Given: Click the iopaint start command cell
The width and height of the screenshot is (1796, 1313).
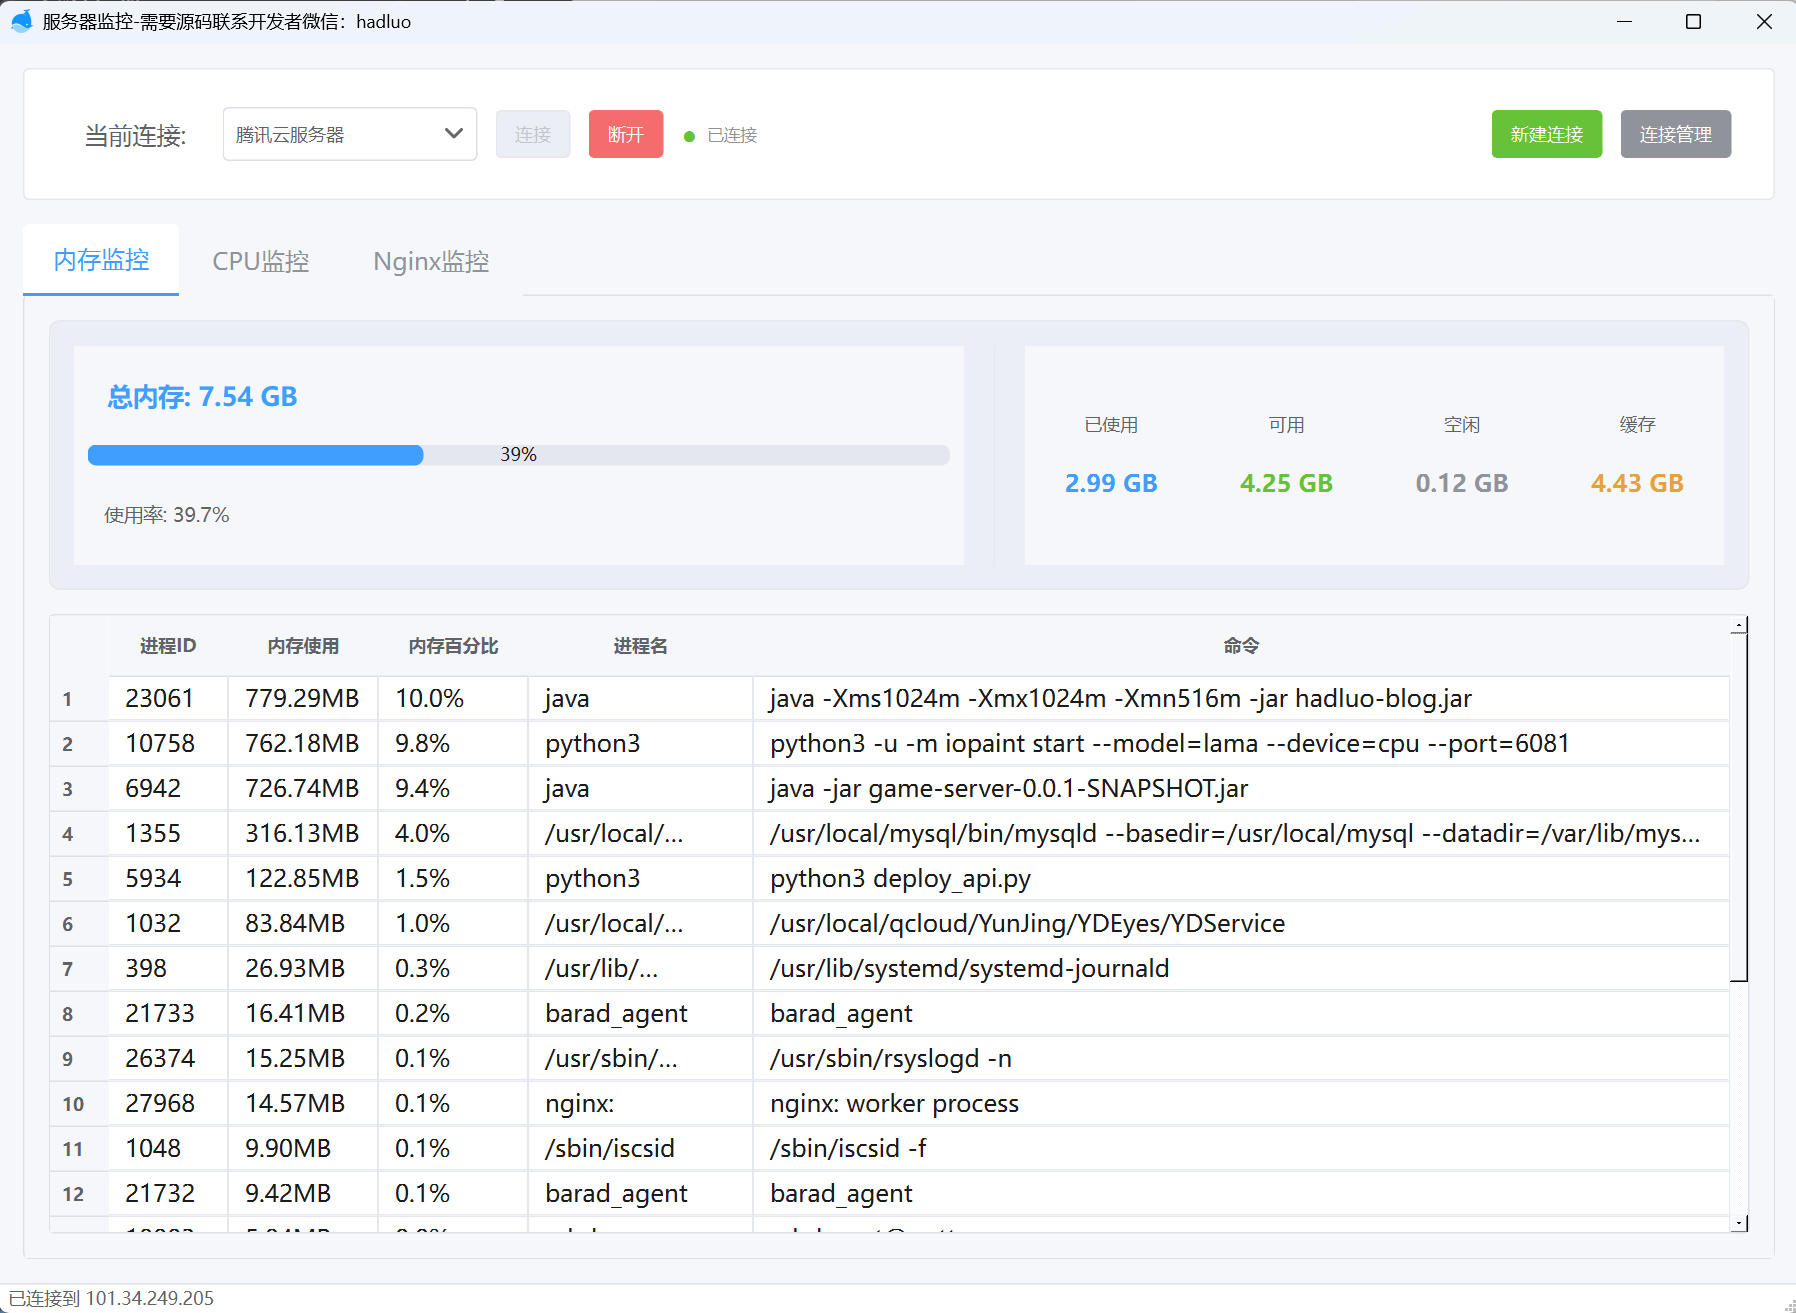Looking at the screenshot, I should pyautogui.click(x=1241, y=743).
